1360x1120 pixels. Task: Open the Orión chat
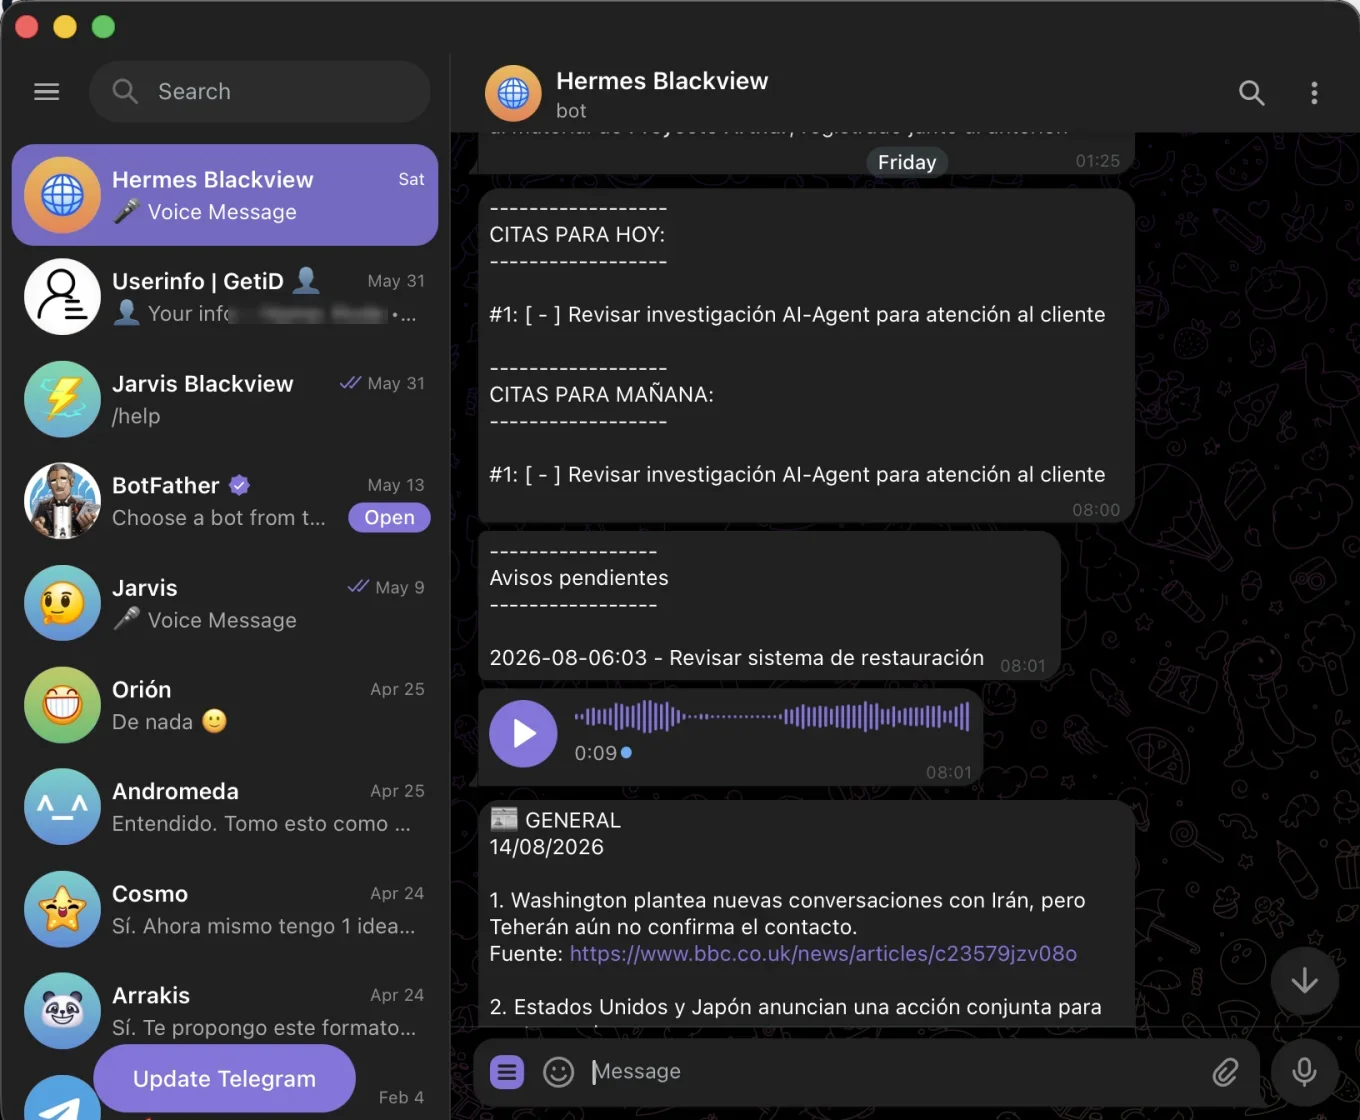coord(225,705)
